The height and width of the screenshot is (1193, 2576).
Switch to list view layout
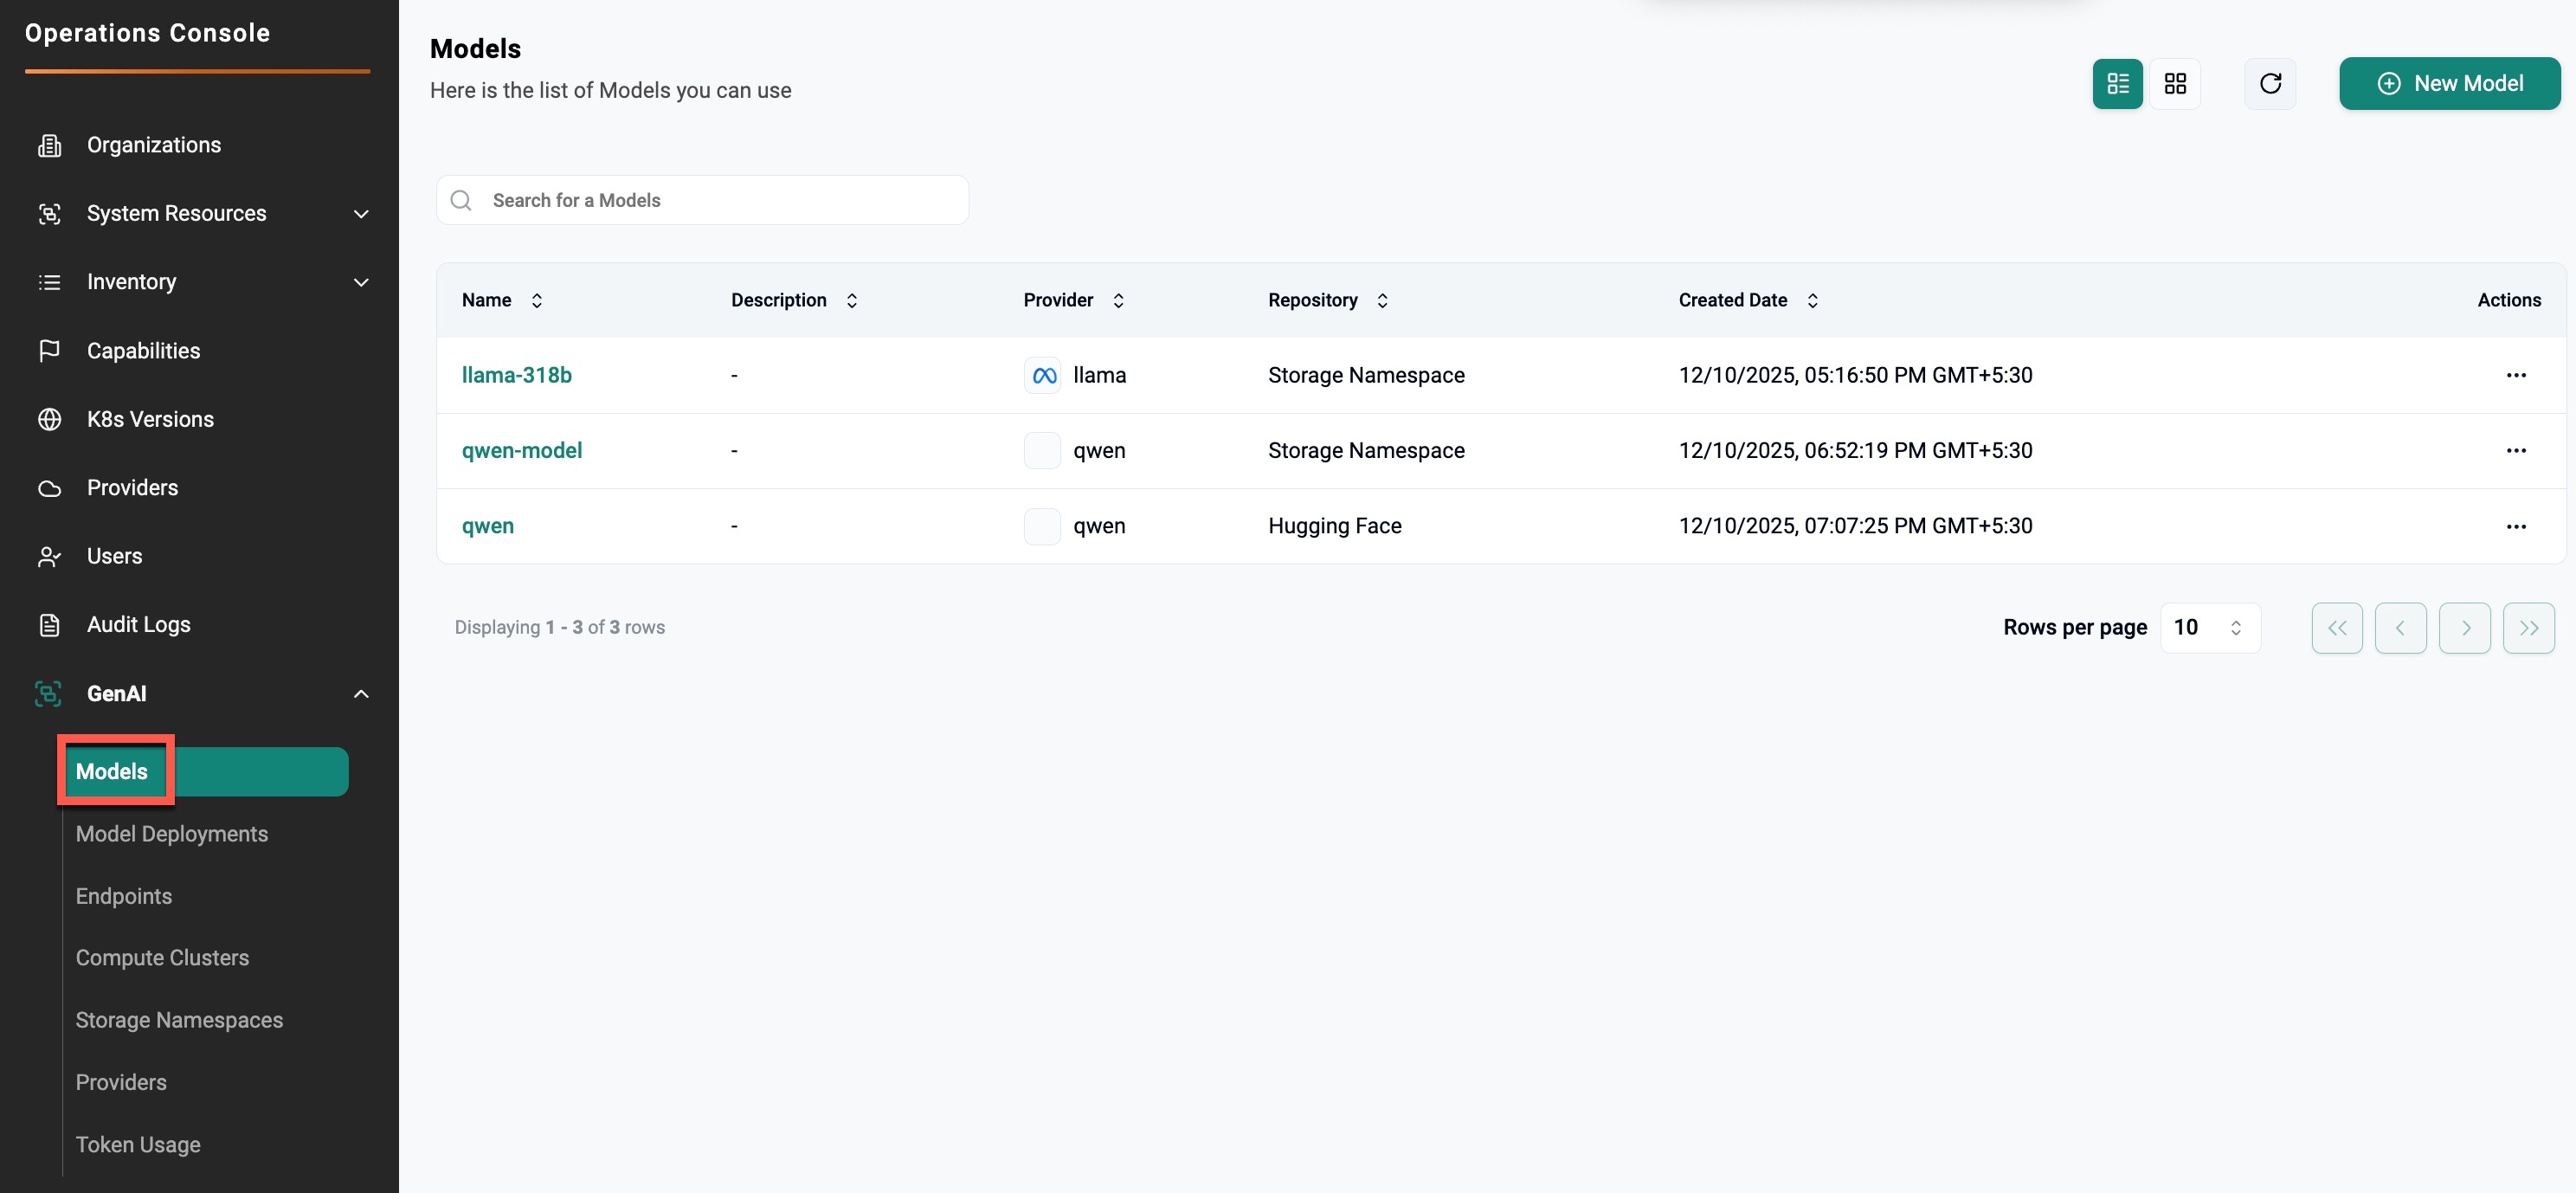[x=2117, y=84]
